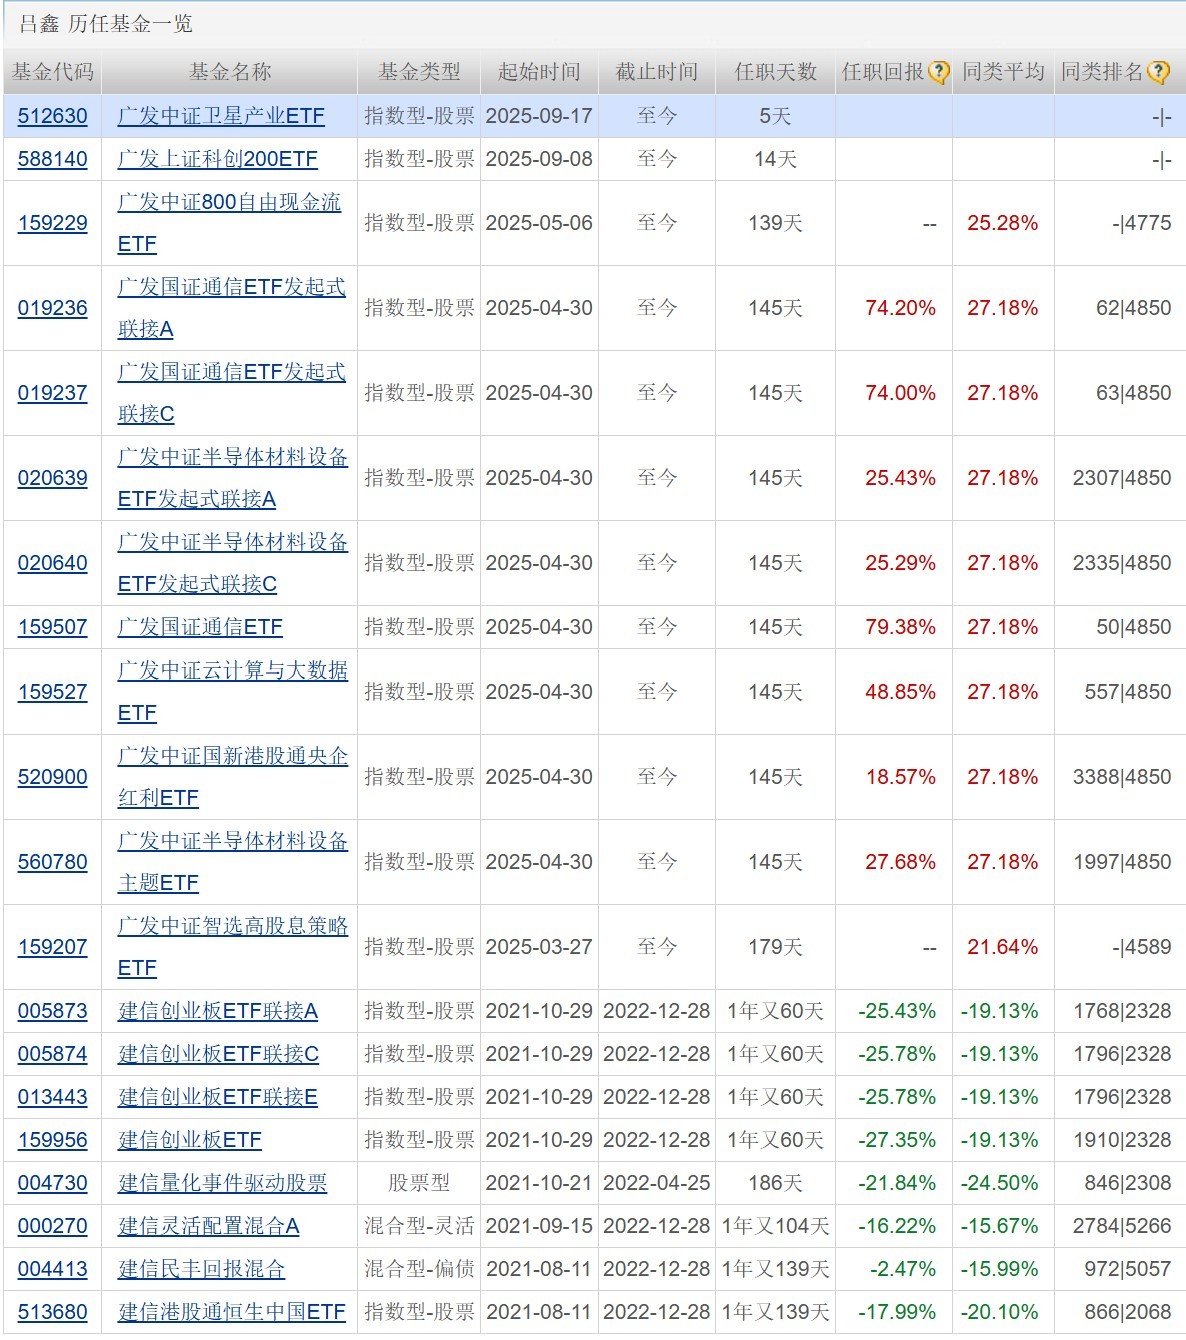Open fund code link 004730
Image resolution: width=1186 pixels, height=1340 pixels.
(53, 1183)
